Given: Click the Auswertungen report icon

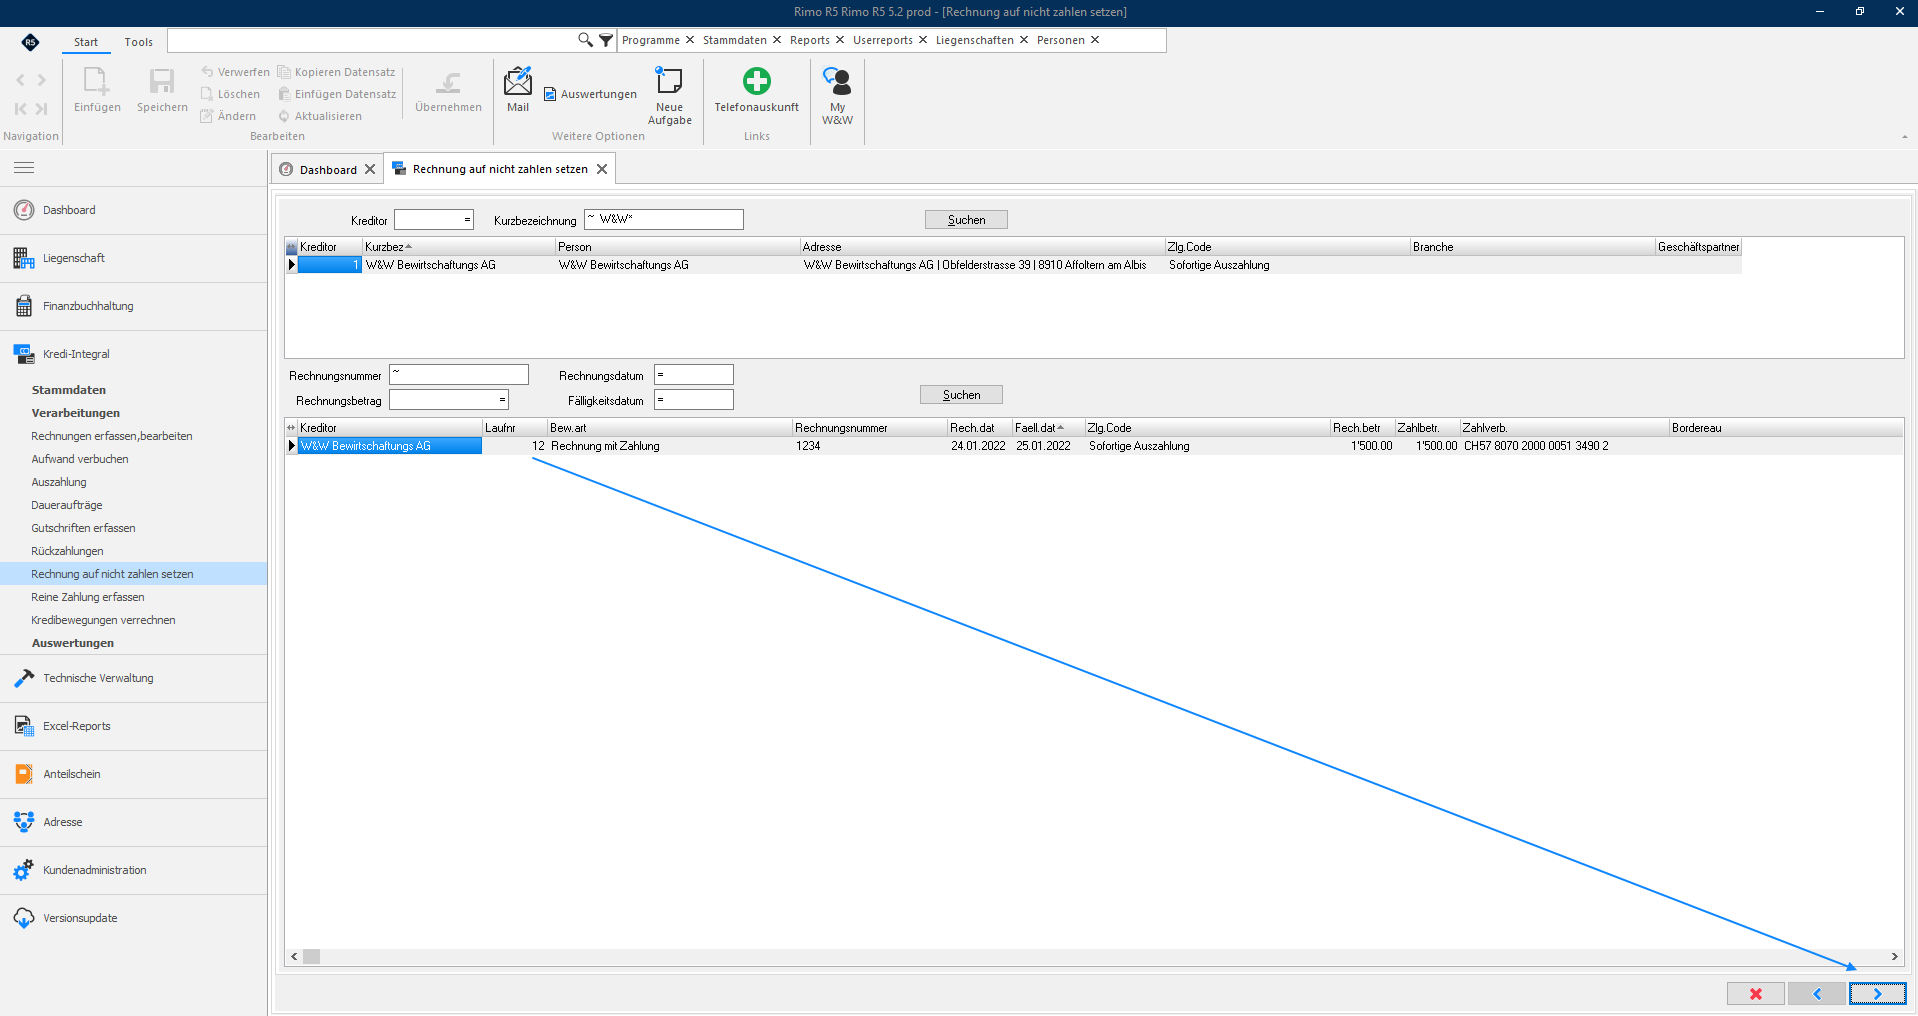Looking at the screenshot, I should pos(550,94).
